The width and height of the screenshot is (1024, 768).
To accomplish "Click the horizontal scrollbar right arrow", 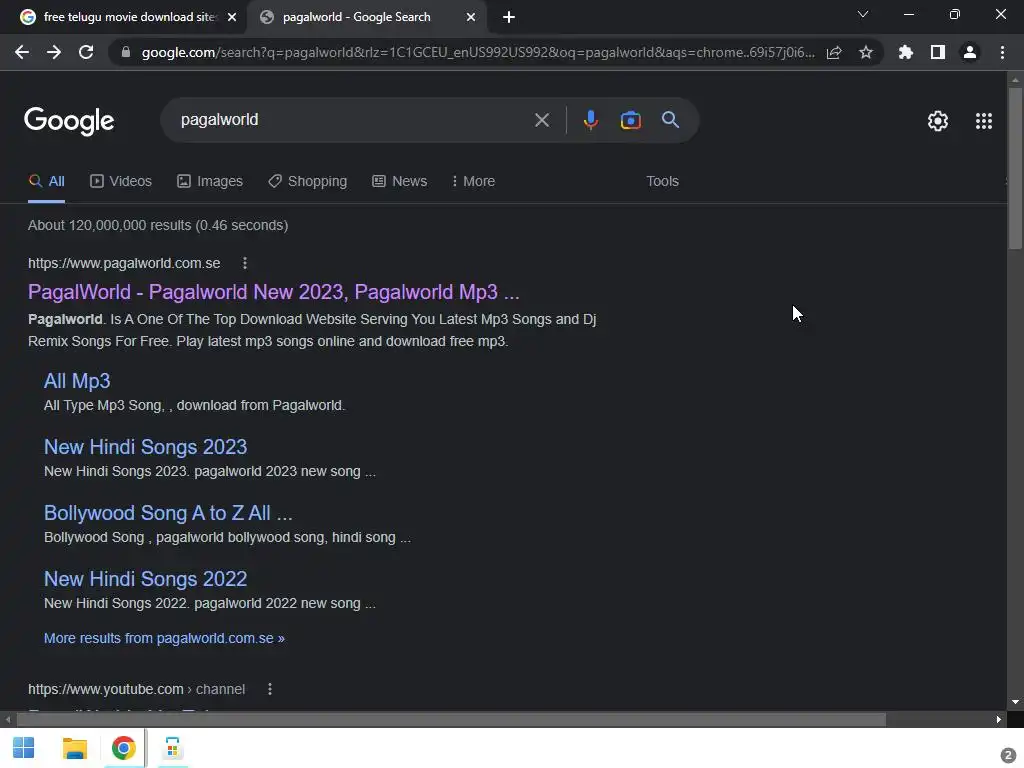I will pos(999,720).
